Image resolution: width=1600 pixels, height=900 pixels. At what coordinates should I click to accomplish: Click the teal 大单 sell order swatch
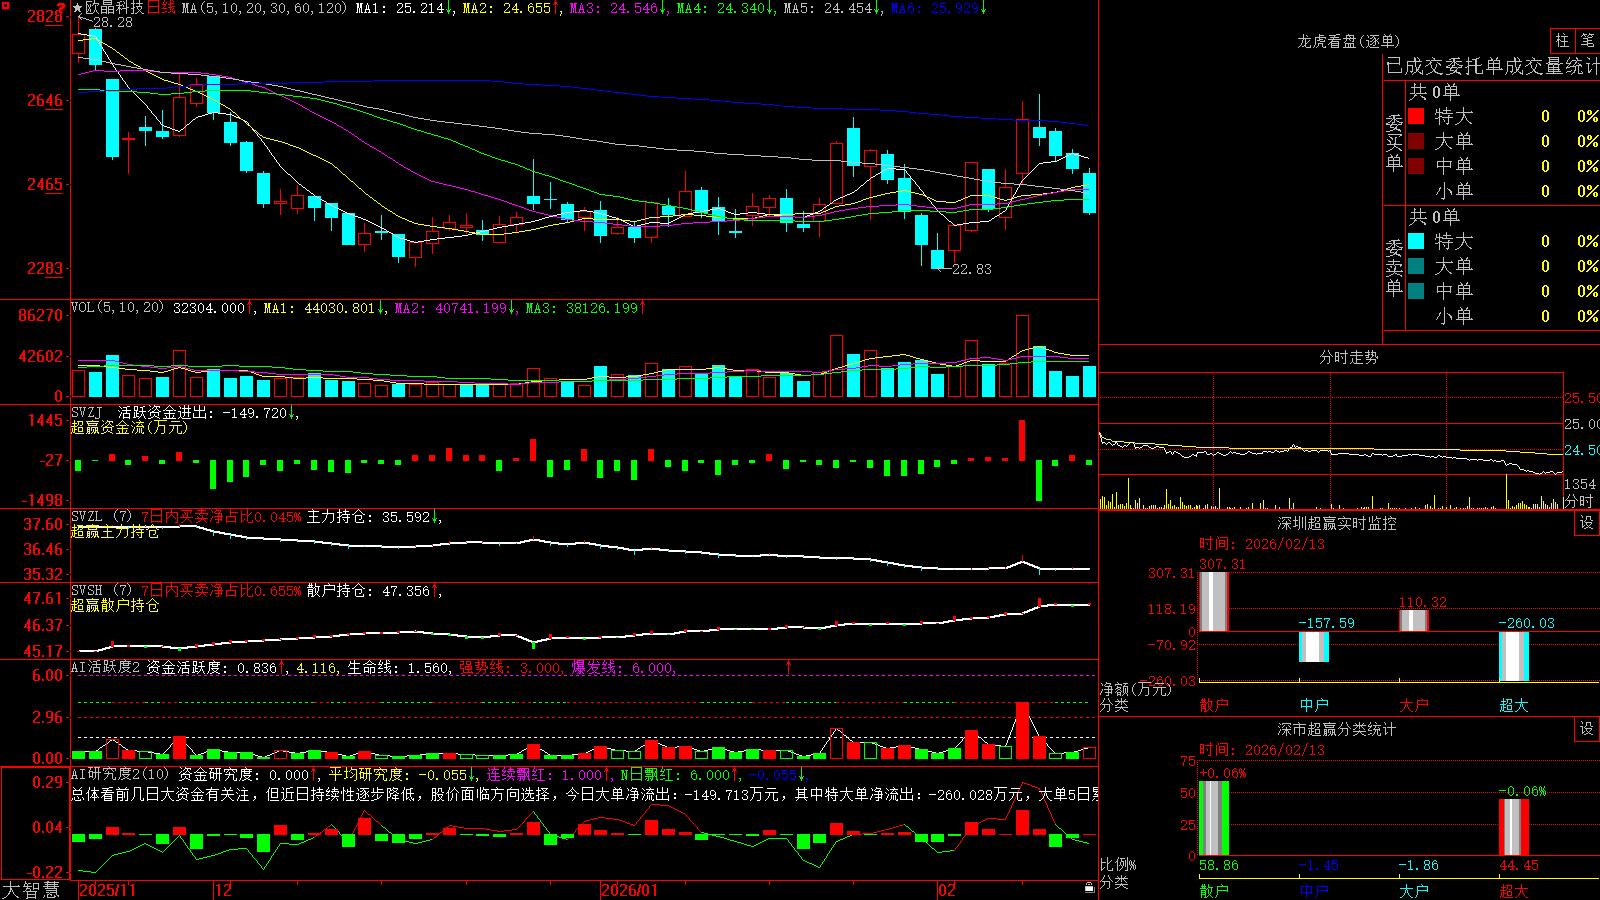coord(1416,266)
